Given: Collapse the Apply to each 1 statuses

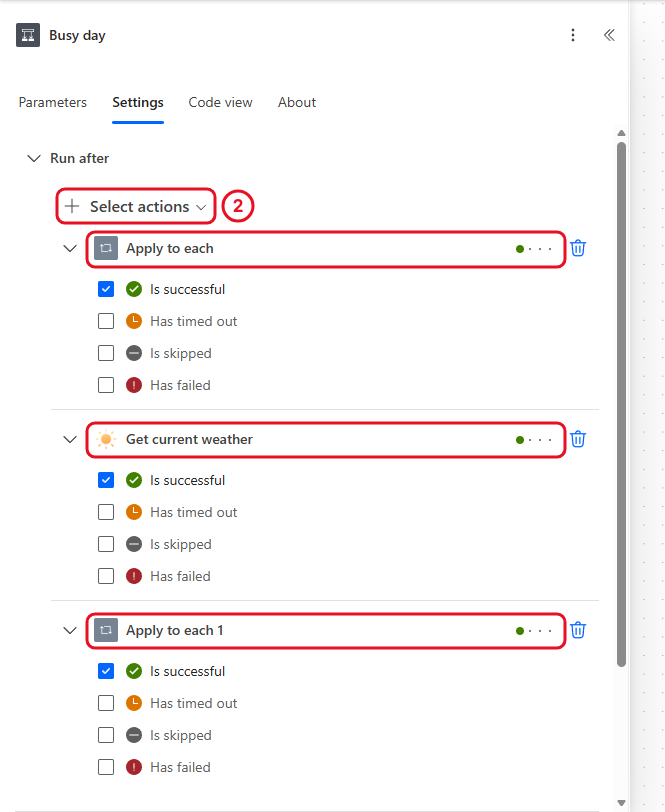Looking at the screenshot, I should point(70,630).
